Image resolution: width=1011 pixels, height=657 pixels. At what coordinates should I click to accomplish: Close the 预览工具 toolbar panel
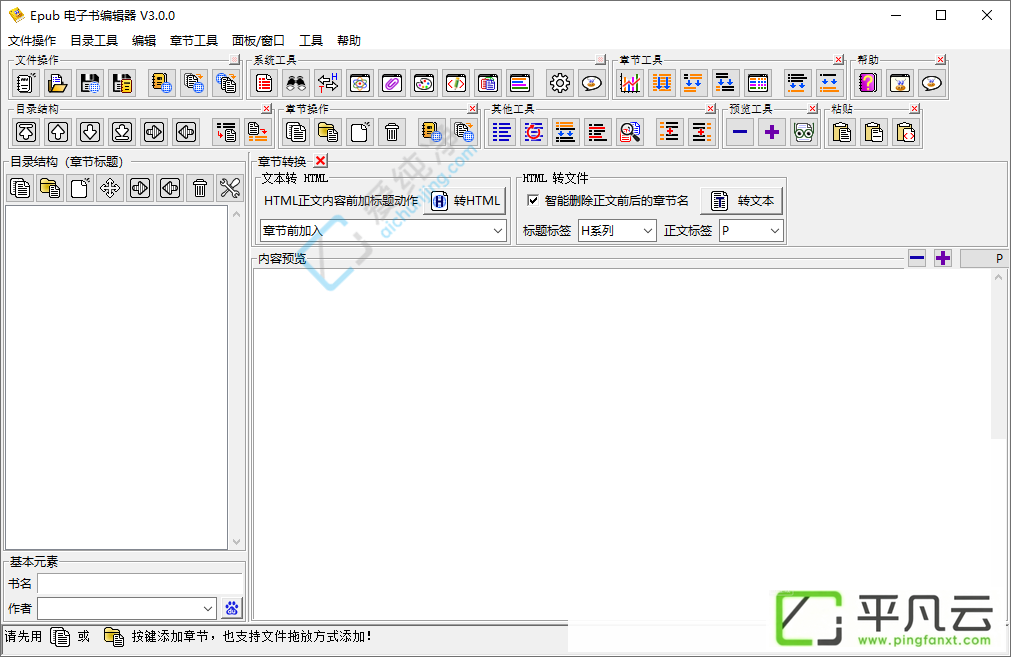(812, 108)
